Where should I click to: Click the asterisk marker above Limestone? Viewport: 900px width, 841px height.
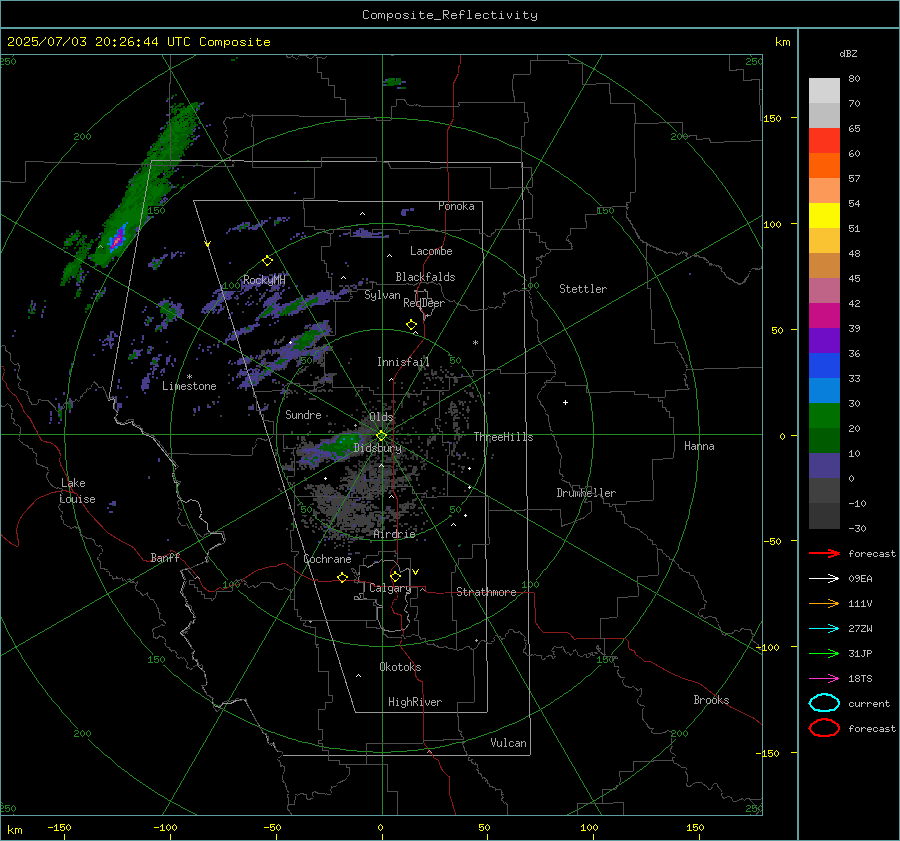tap(189, 377)
